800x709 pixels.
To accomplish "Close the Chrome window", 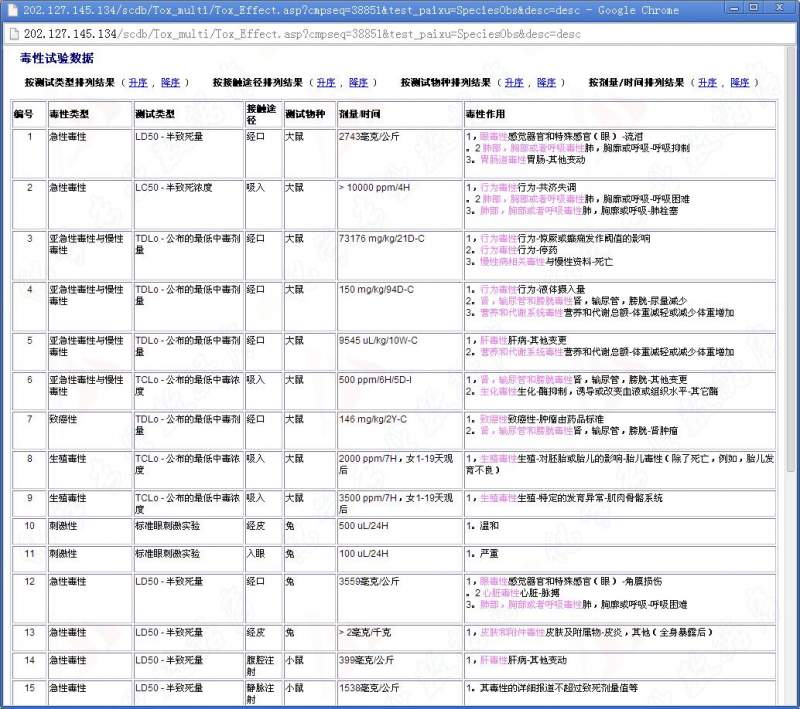I will tap(780, 8).
